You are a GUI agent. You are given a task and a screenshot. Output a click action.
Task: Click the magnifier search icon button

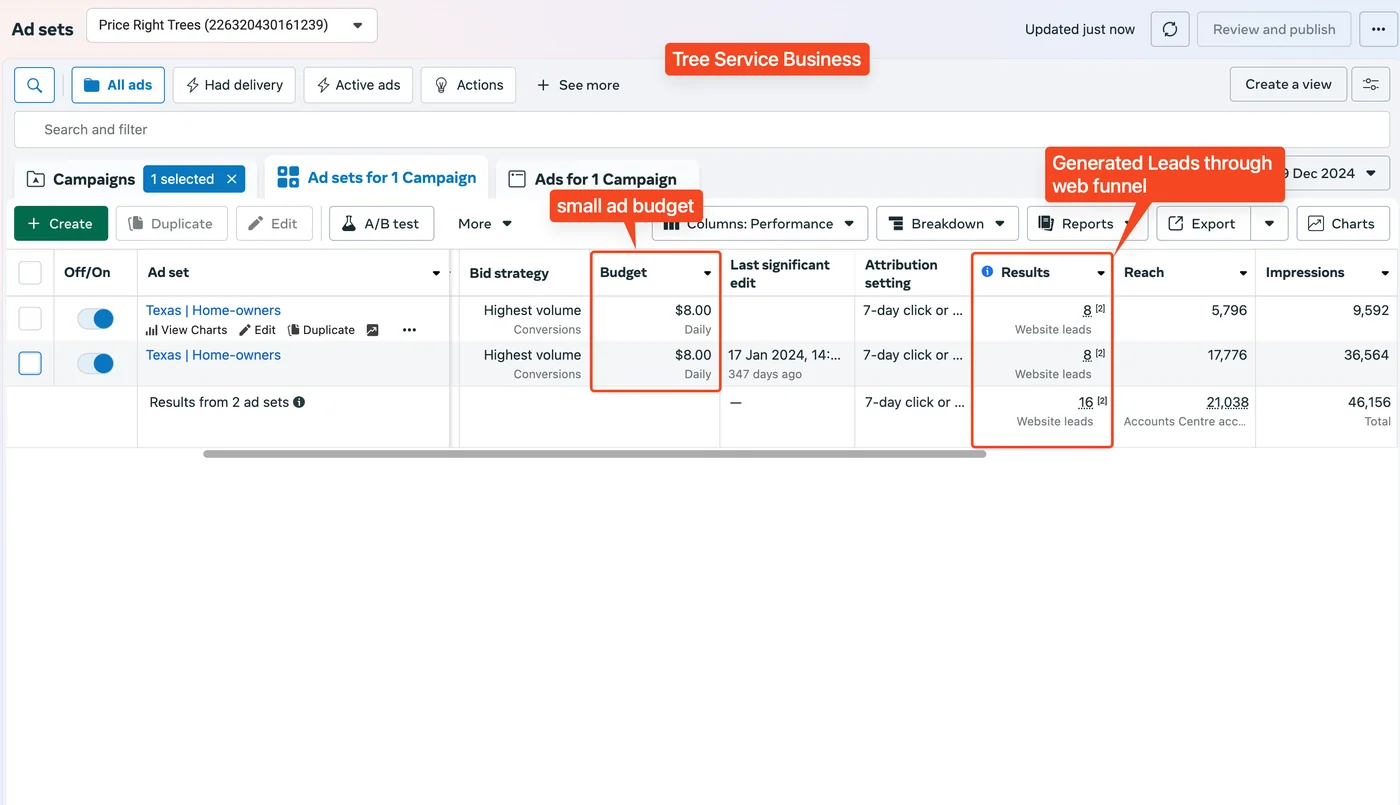point(34,85)
